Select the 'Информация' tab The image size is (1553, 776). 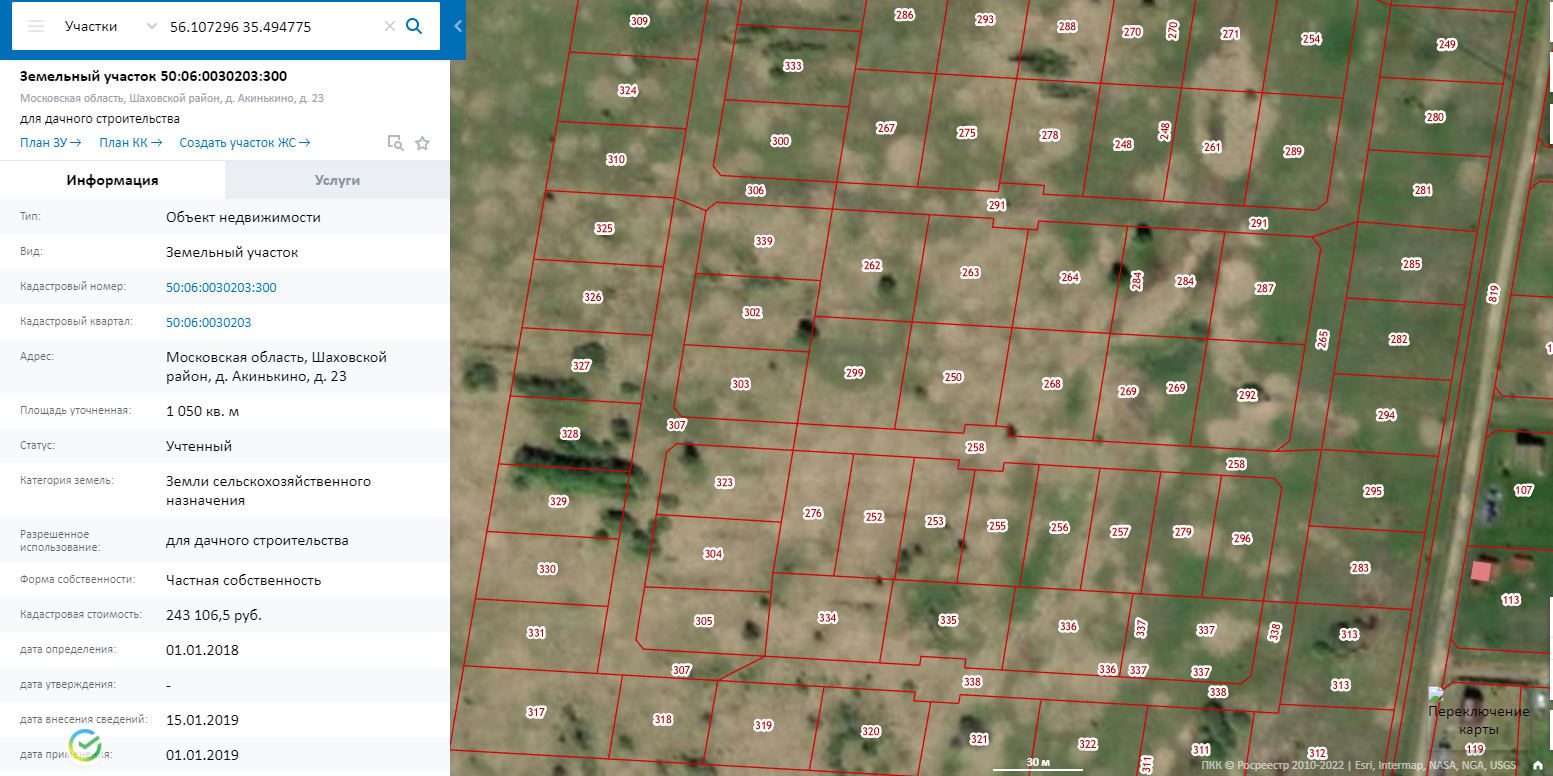click(112, 181)
